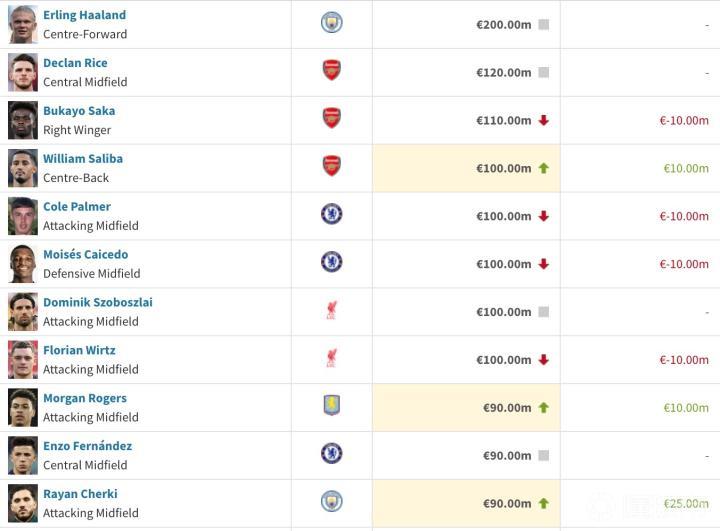The width and height of the screenshot is (720, 531).
Task: Open Erling Haaland's player profile link
Action: (x=84, y=15)
